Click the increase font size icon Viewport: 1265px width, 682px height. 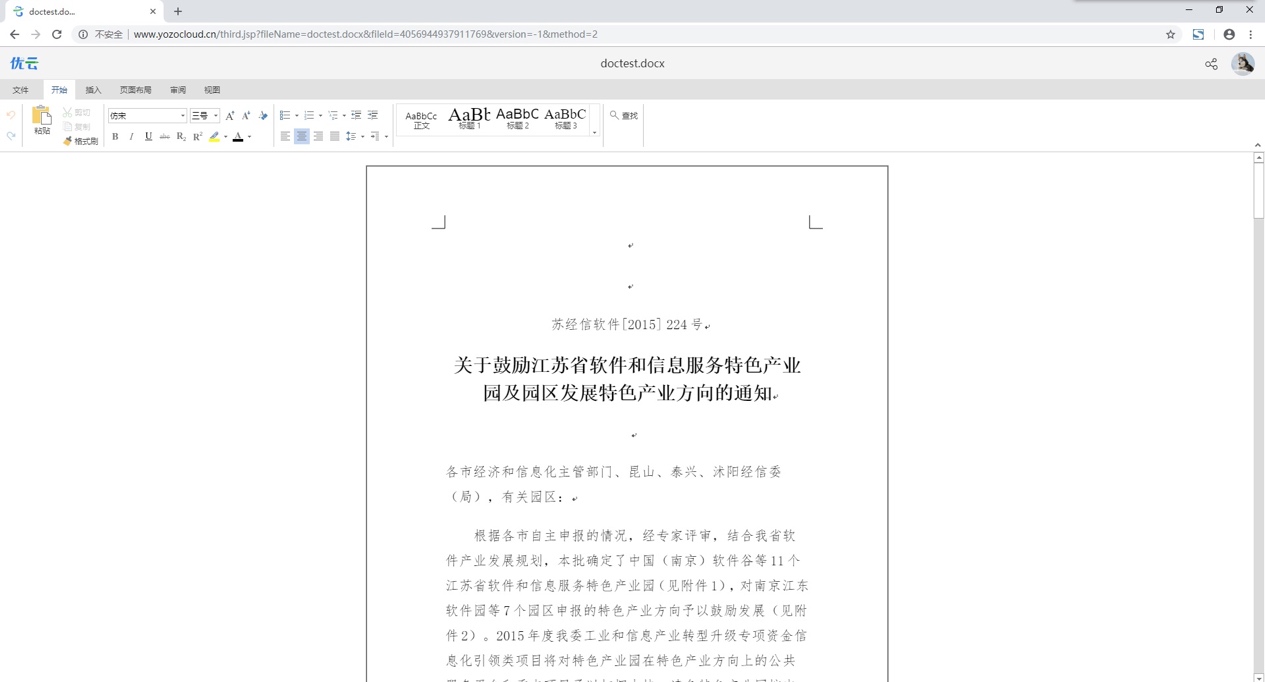click(x=230, y=116)
